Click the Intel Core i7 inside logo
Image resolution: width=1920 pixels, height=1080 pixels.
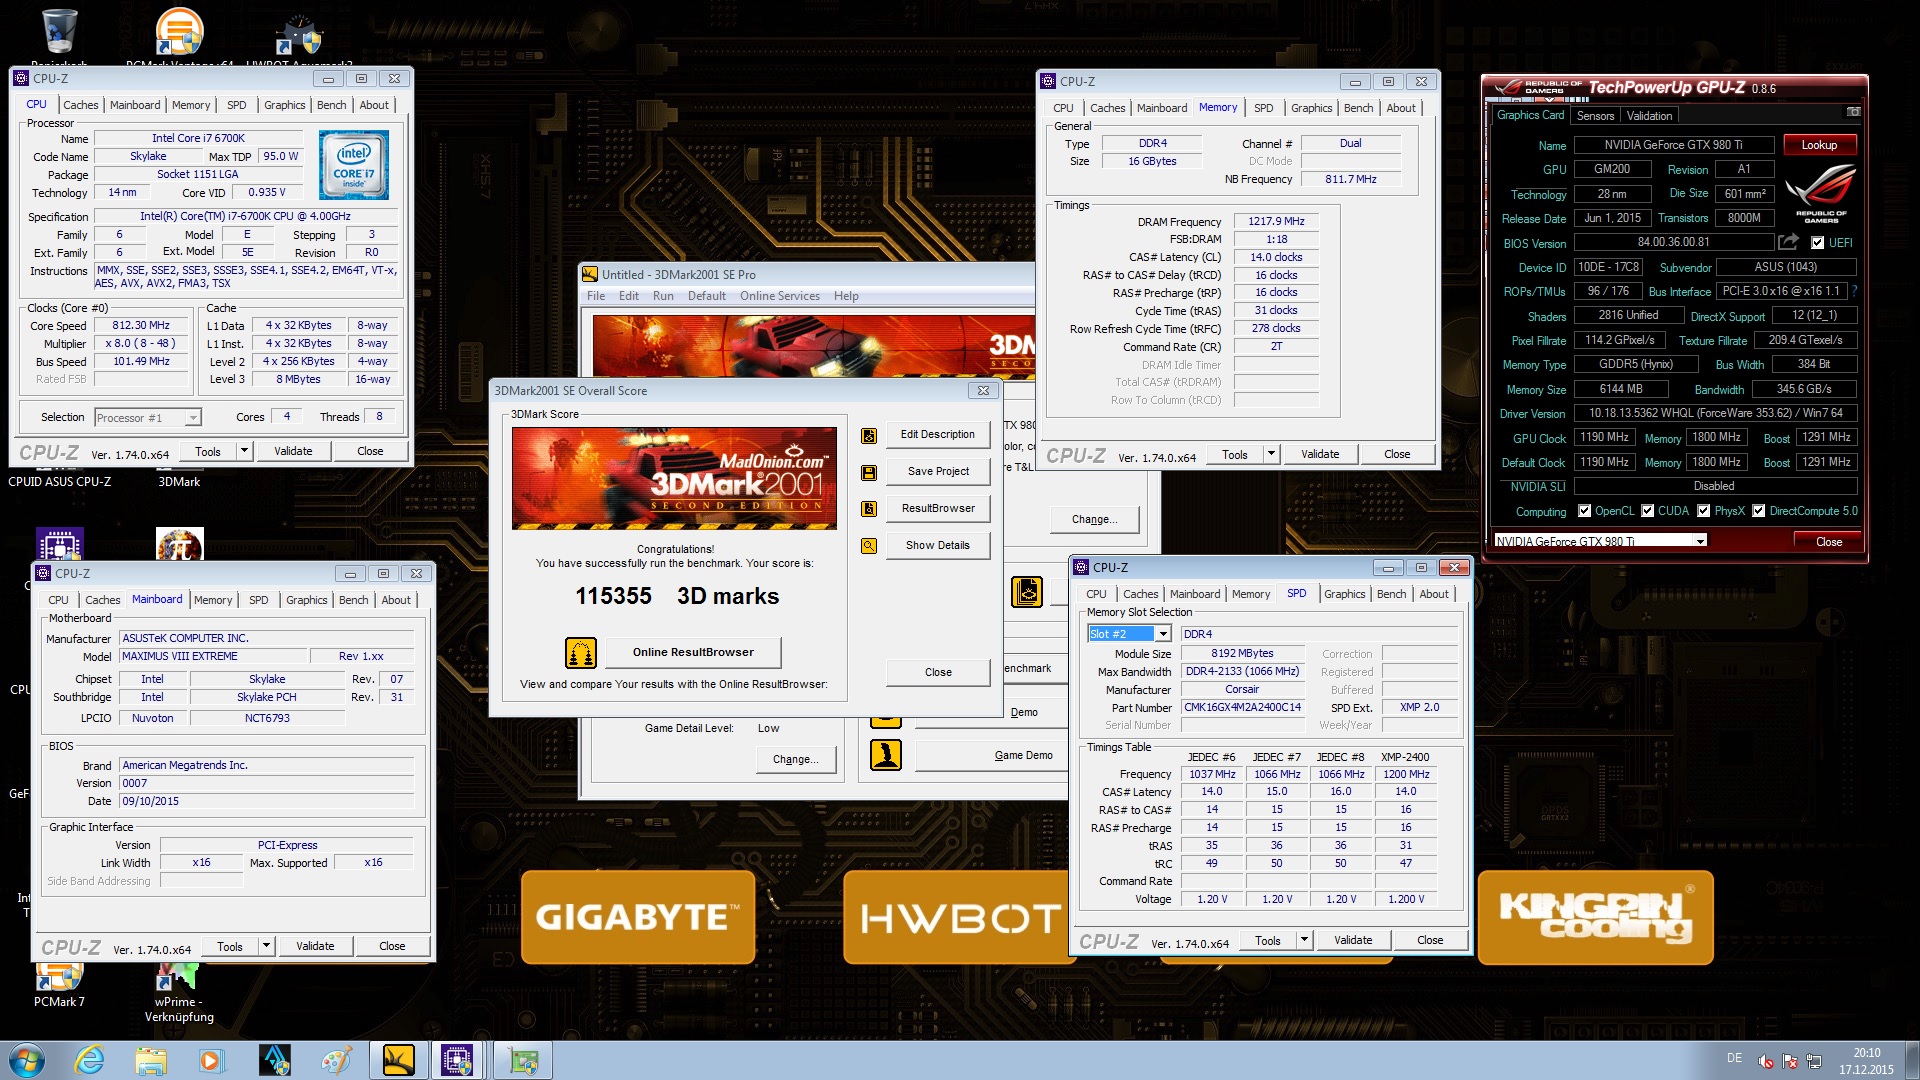tap(353, 166)
